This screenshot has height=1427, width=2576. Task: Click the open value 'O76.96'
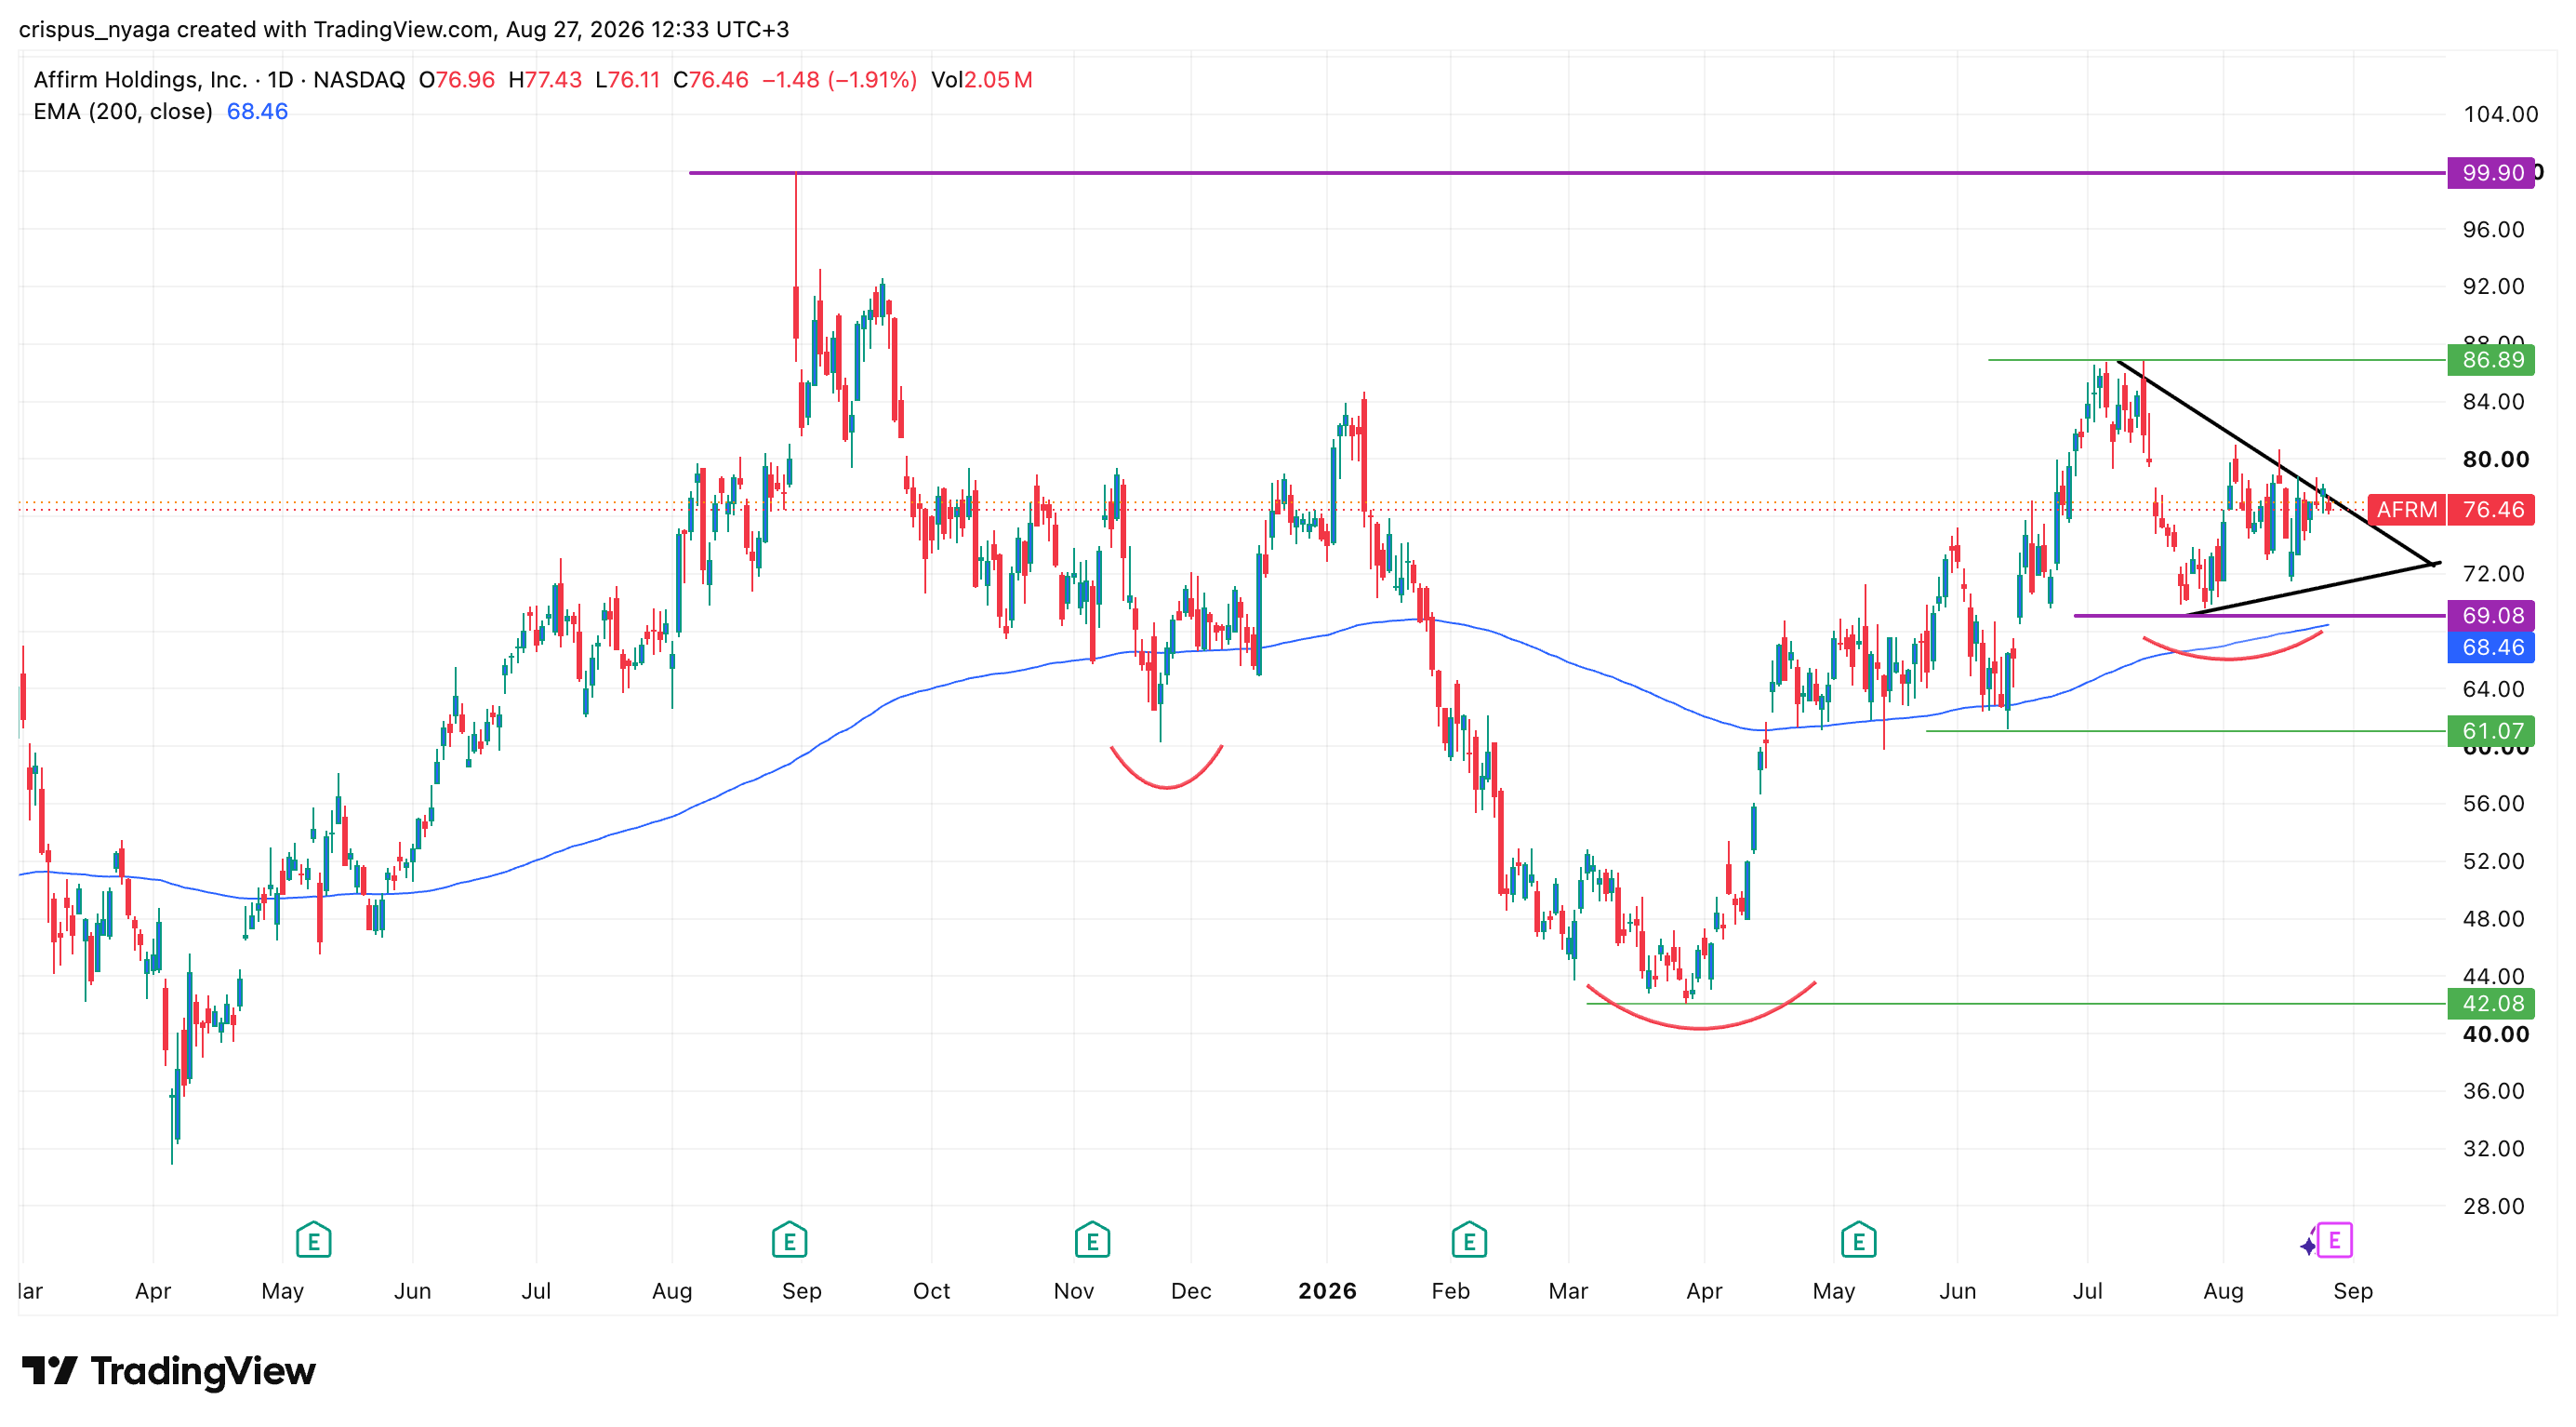pos(457,80)
